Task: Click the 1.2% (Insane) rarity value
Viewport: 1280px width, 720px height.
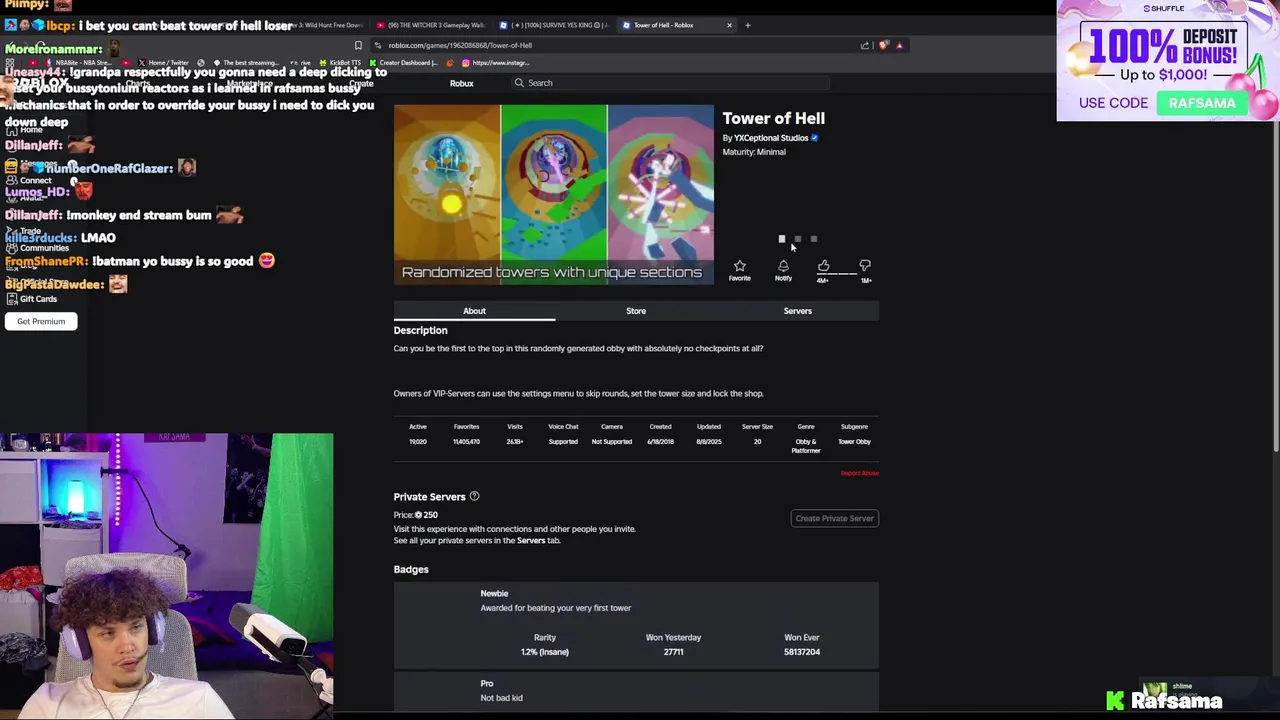Action: click(x=545, y=652)
